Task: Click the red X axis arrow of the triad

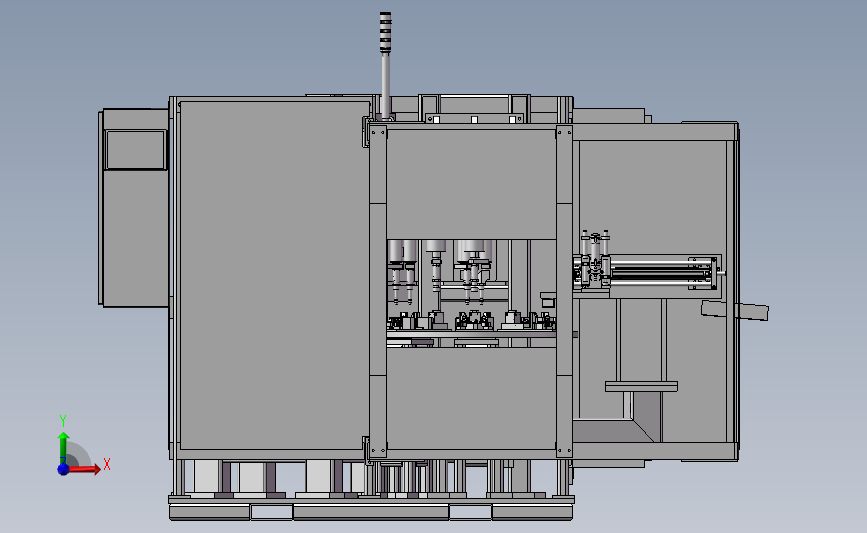Action: [x=84, y=469]
